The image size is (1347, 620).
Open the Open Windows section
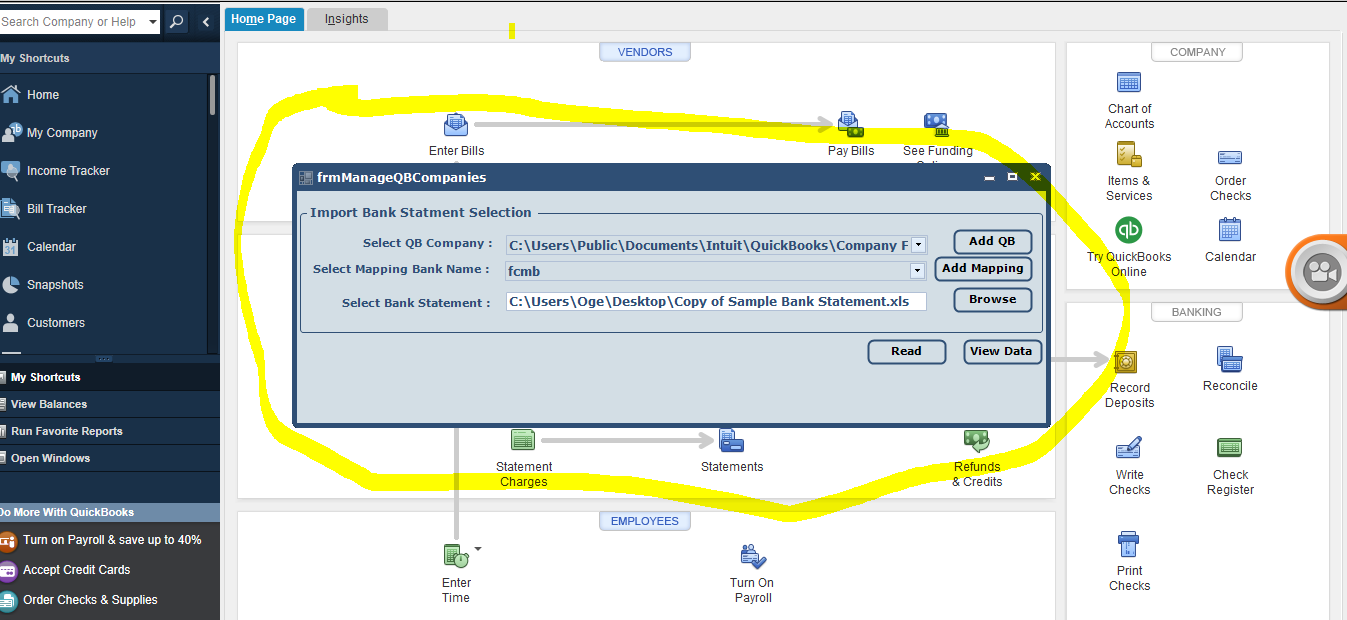(110, 458)
